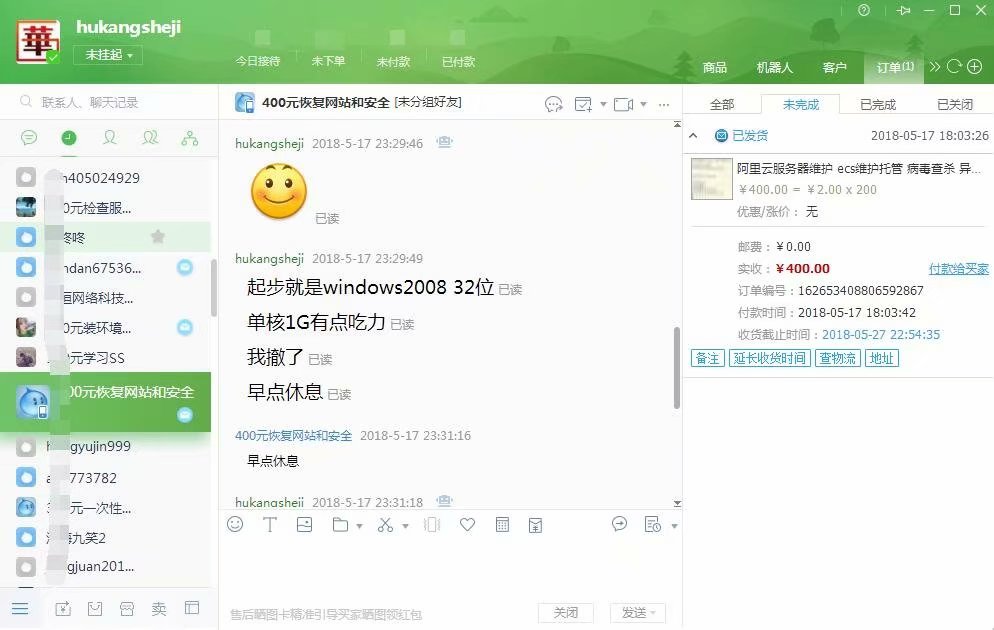Start video call with the camera icon

(x=623, y=104)
